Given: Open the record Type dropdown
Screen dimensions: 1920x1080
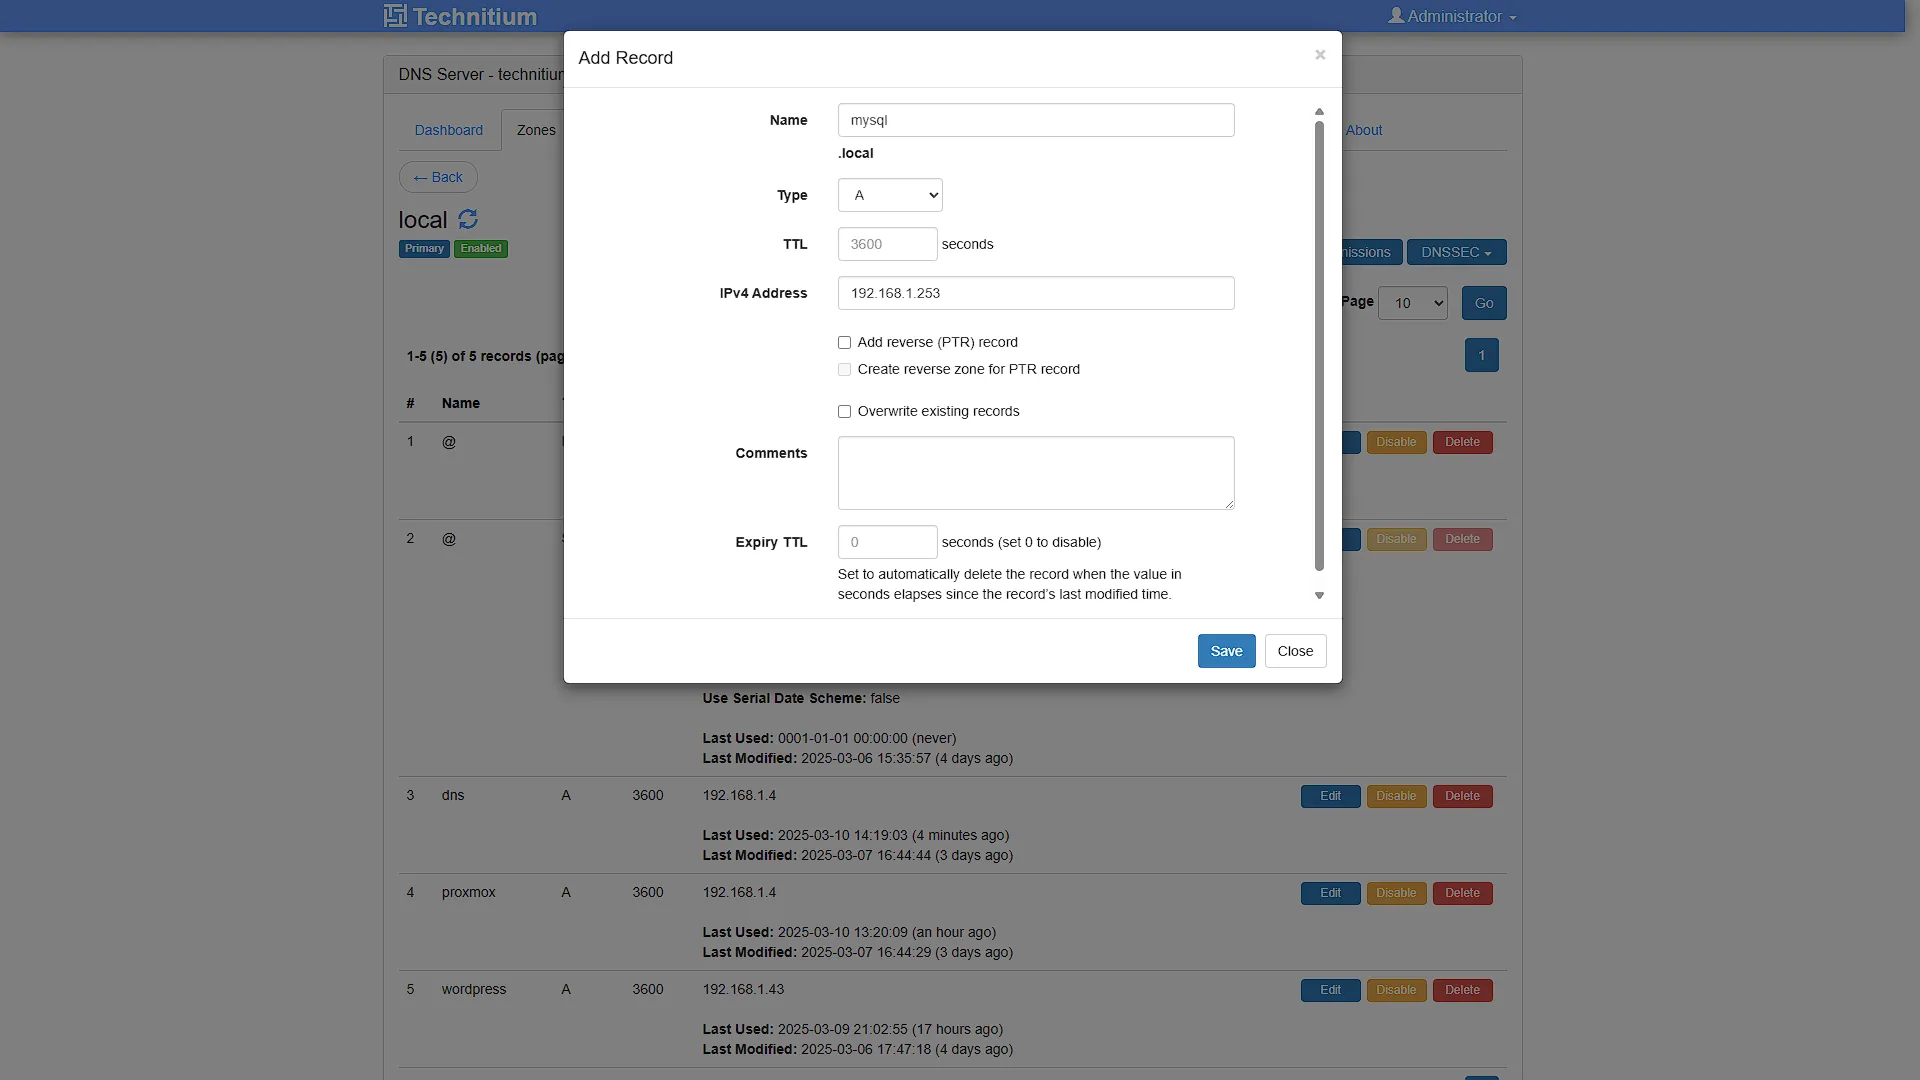Looking at the screenshot, I should tap(890, 195).
